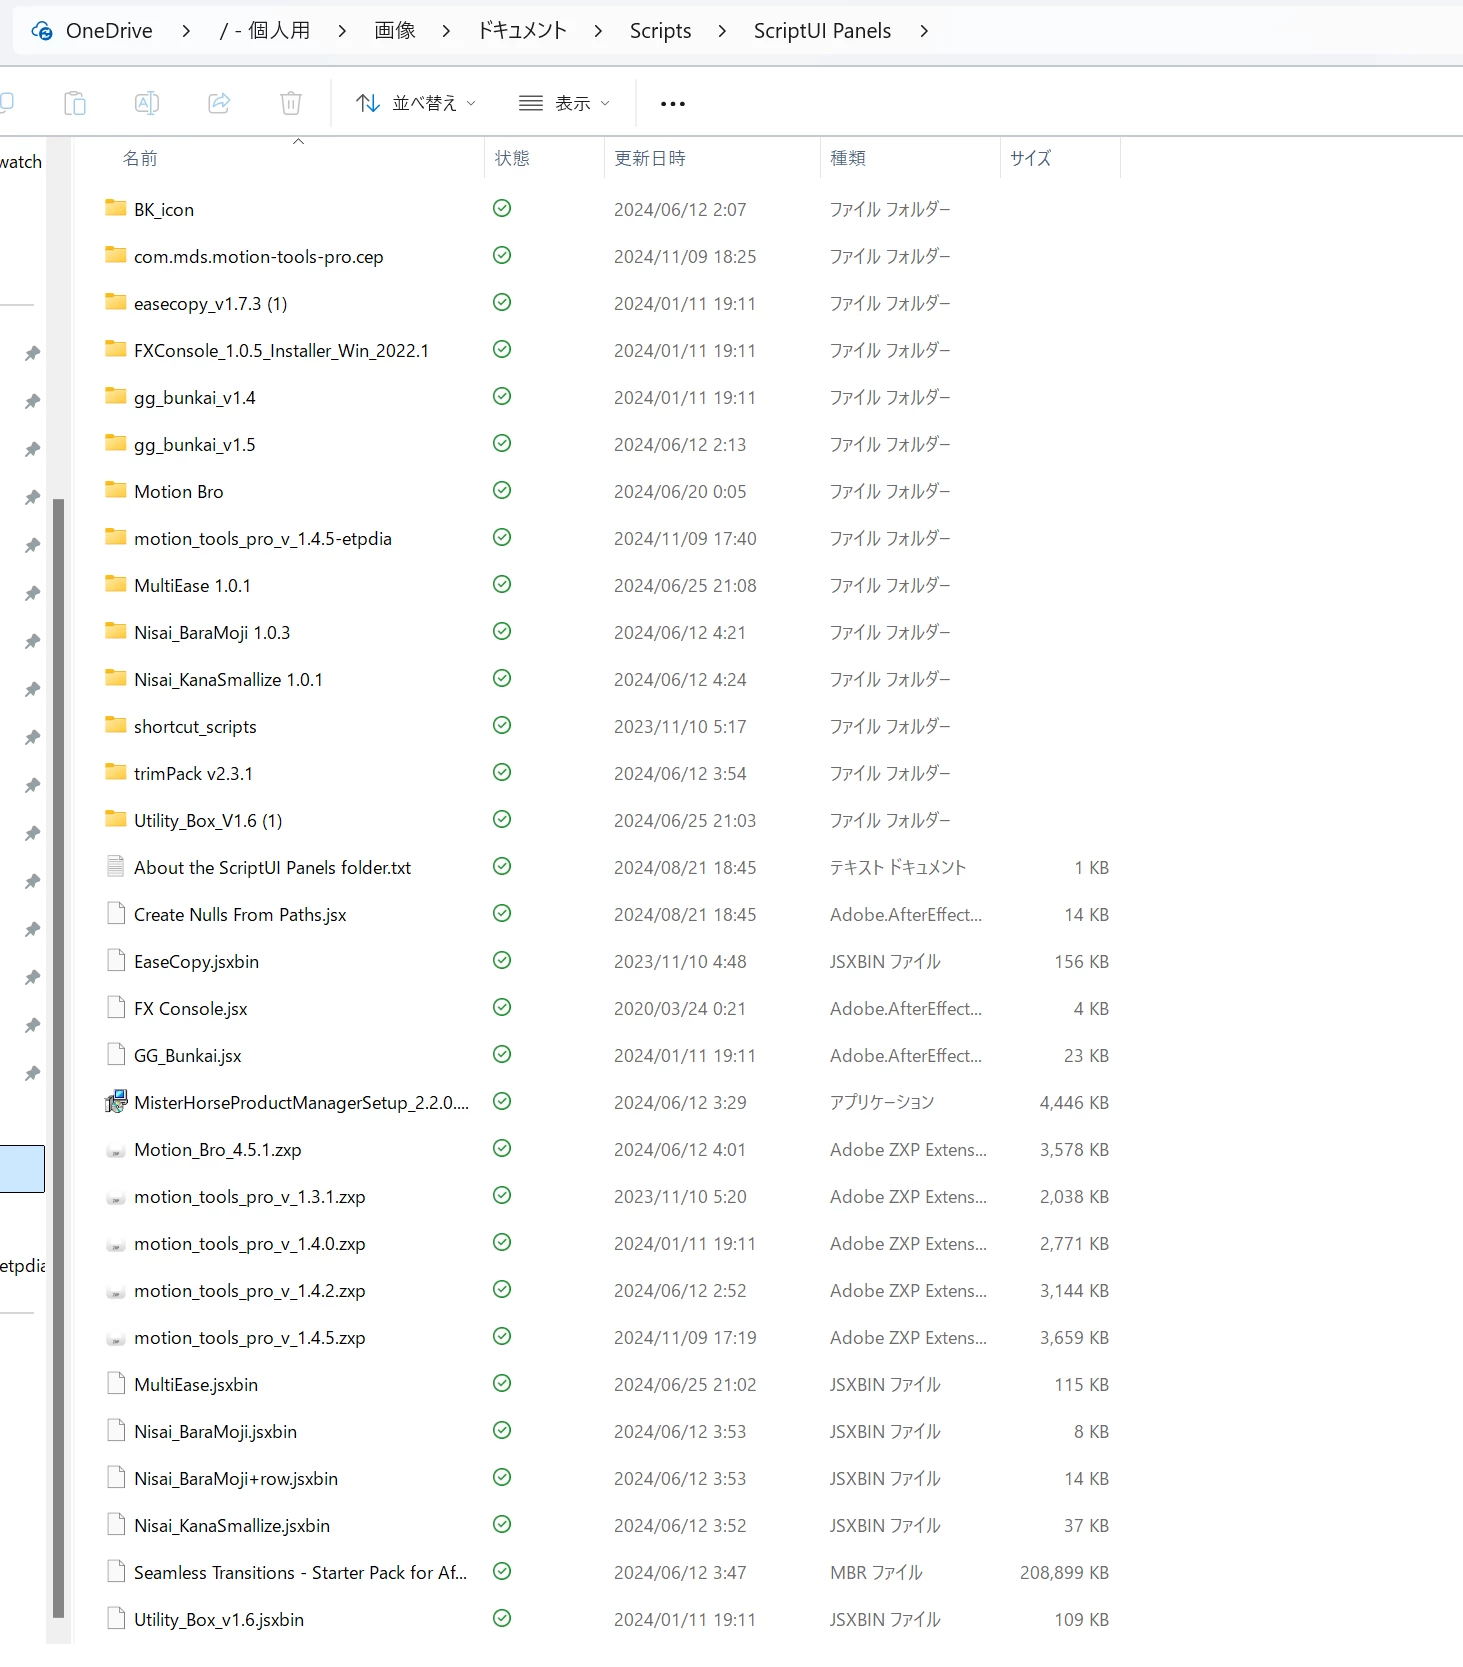Select Nisai_KanaSmallize 1.0.1 folder name
The width and height of the screenshot is (1463, 1667).
pos(228,680)
